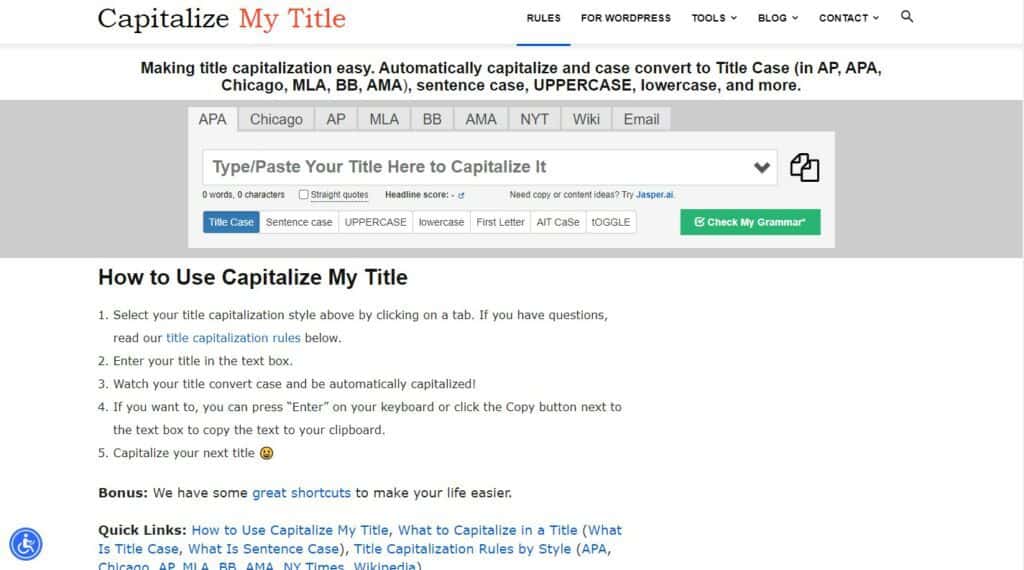Expand the title input dropdown chevron

click(x=761, y=168)
